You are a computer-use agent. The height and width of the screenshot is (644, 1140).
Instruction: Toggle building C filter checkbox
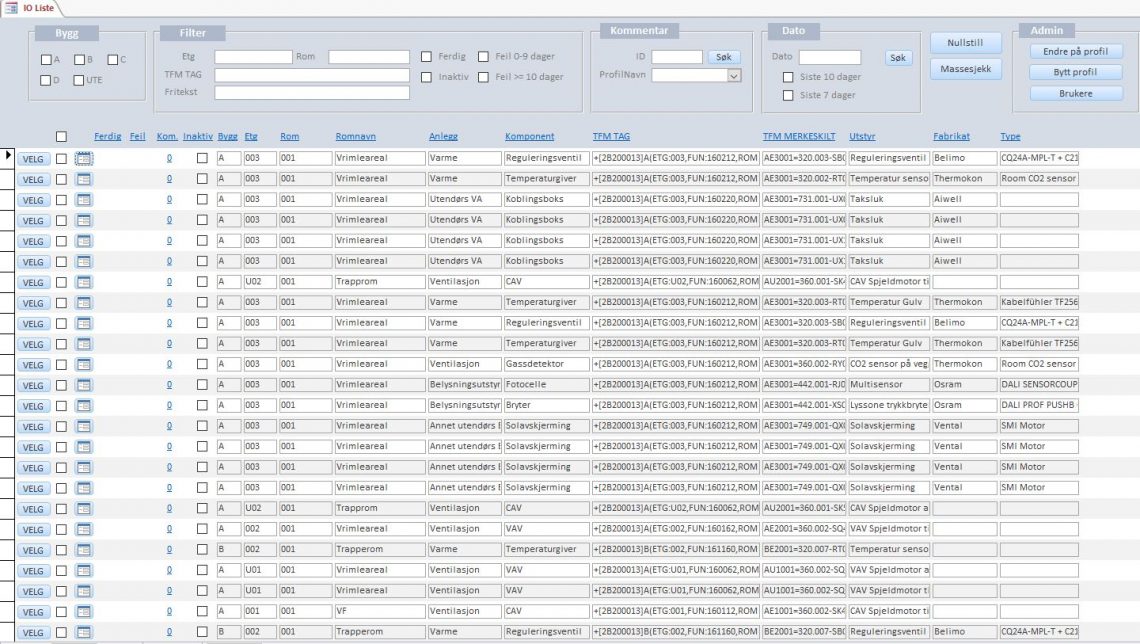pyautogui.click(x=113, y=60)
